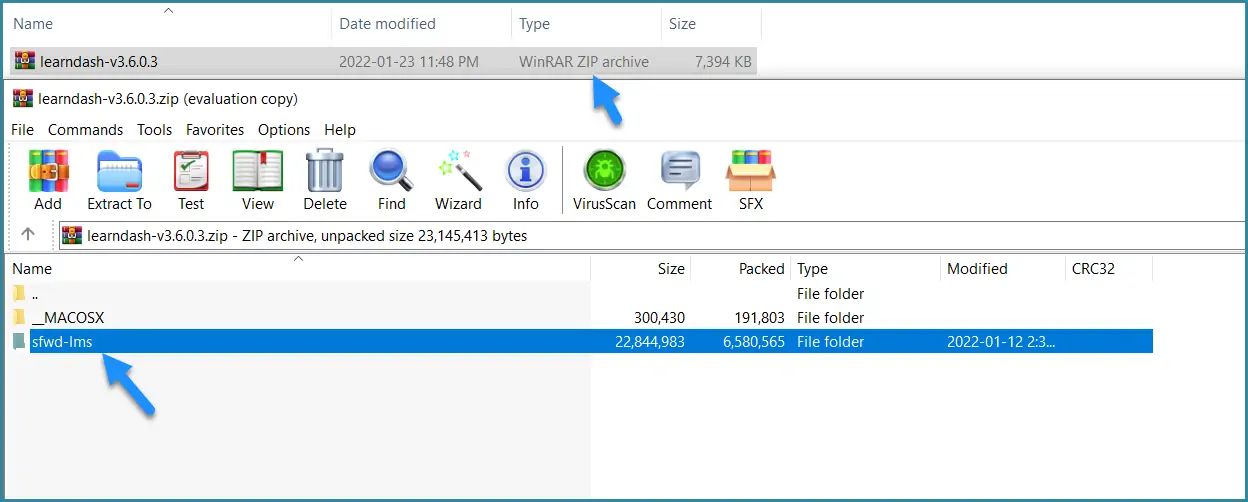Click the Delete recycle bin icon
The width and height of the screenshot is (1248, 502).
[x=325, y=171]
